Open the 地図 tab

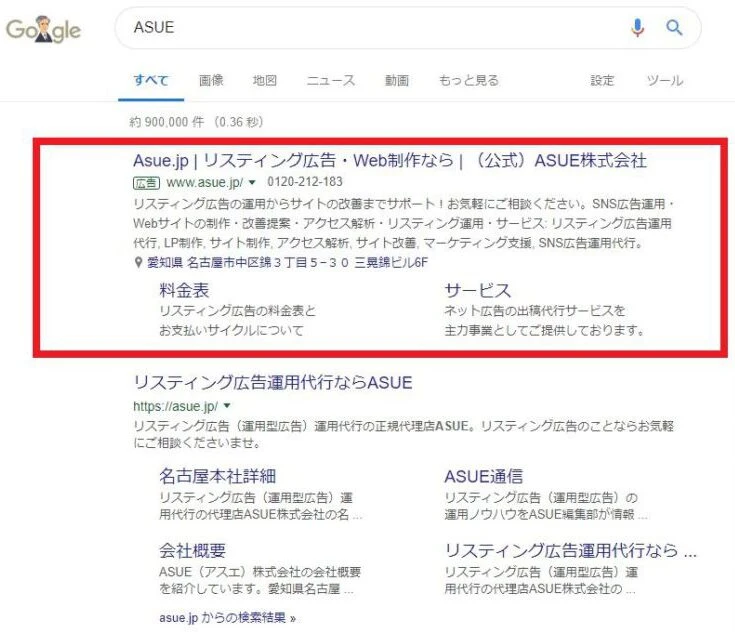click(x=264, y=80)
